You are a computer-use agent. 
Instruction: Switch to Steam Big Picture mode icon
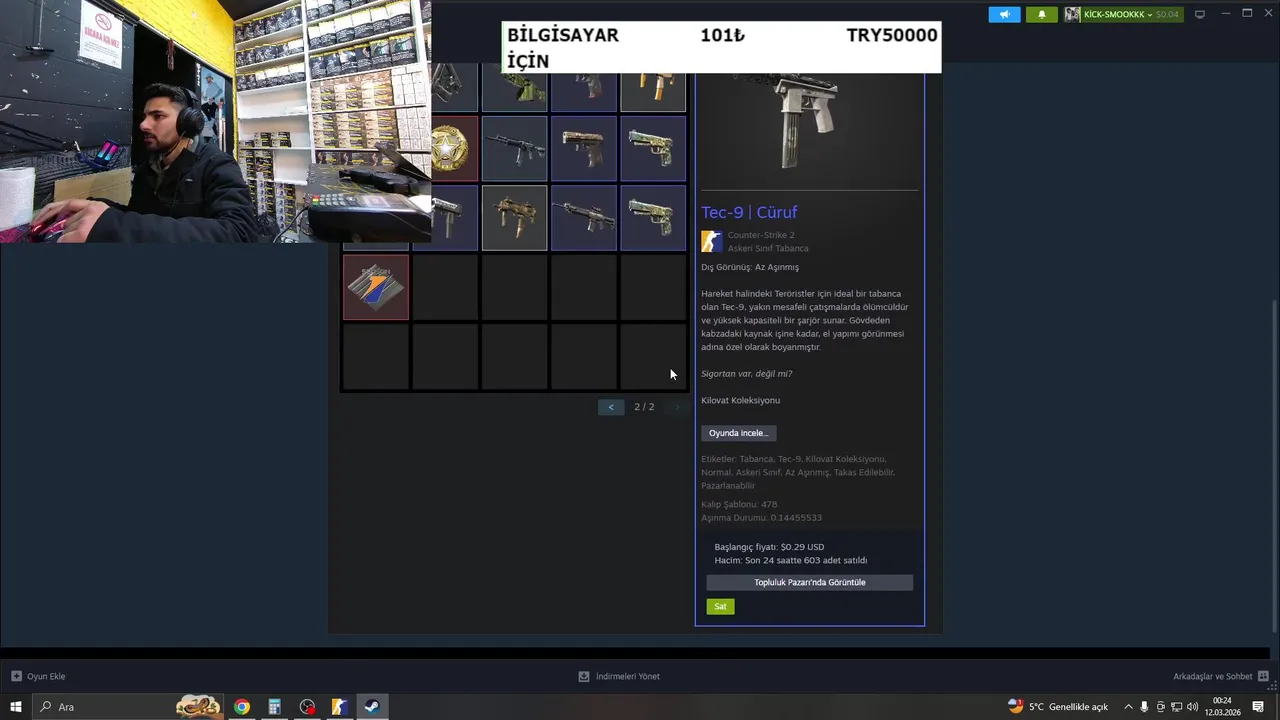tap(1200, 14)
